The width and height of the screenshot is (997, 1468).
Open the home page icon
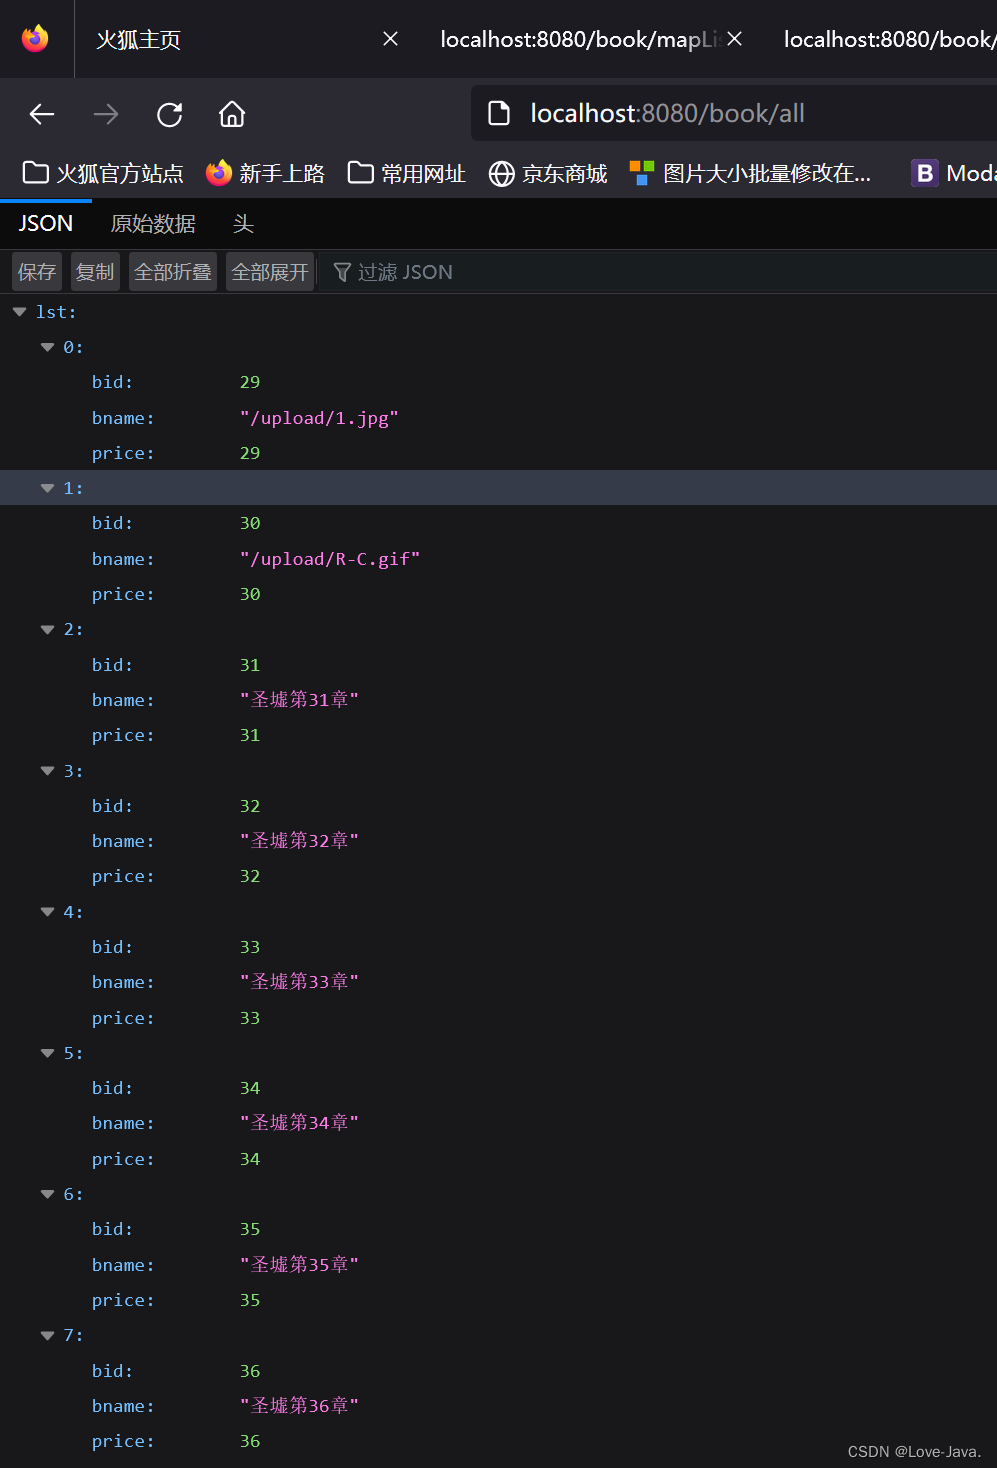pyautogui.click(x=232, y=114)
